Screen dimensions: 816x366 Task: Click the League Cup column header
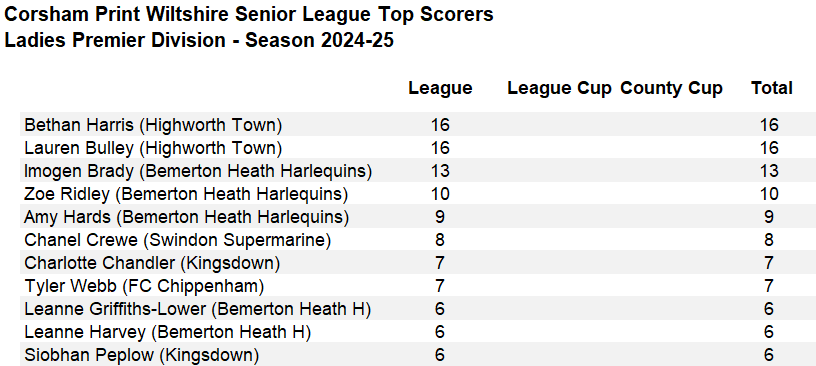(559, 88)
